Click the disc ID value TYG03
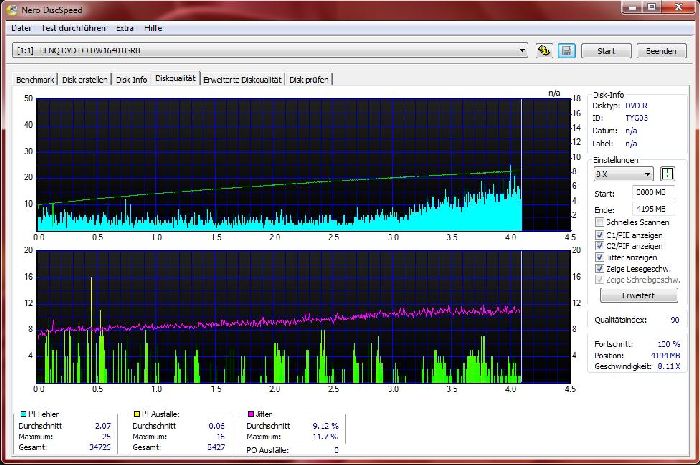This screenshot has height=465, width=700. 636,118
